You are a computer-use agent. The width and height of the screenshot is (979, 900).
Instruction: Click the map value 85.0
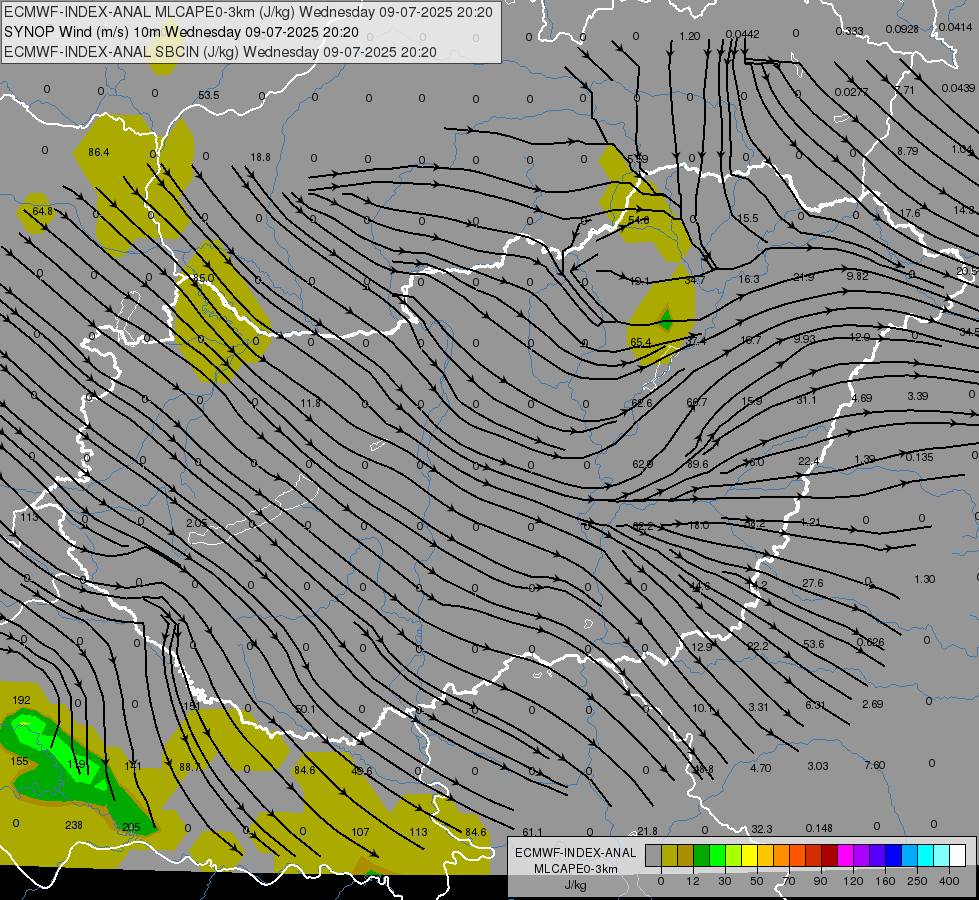(x=204, y=277)
